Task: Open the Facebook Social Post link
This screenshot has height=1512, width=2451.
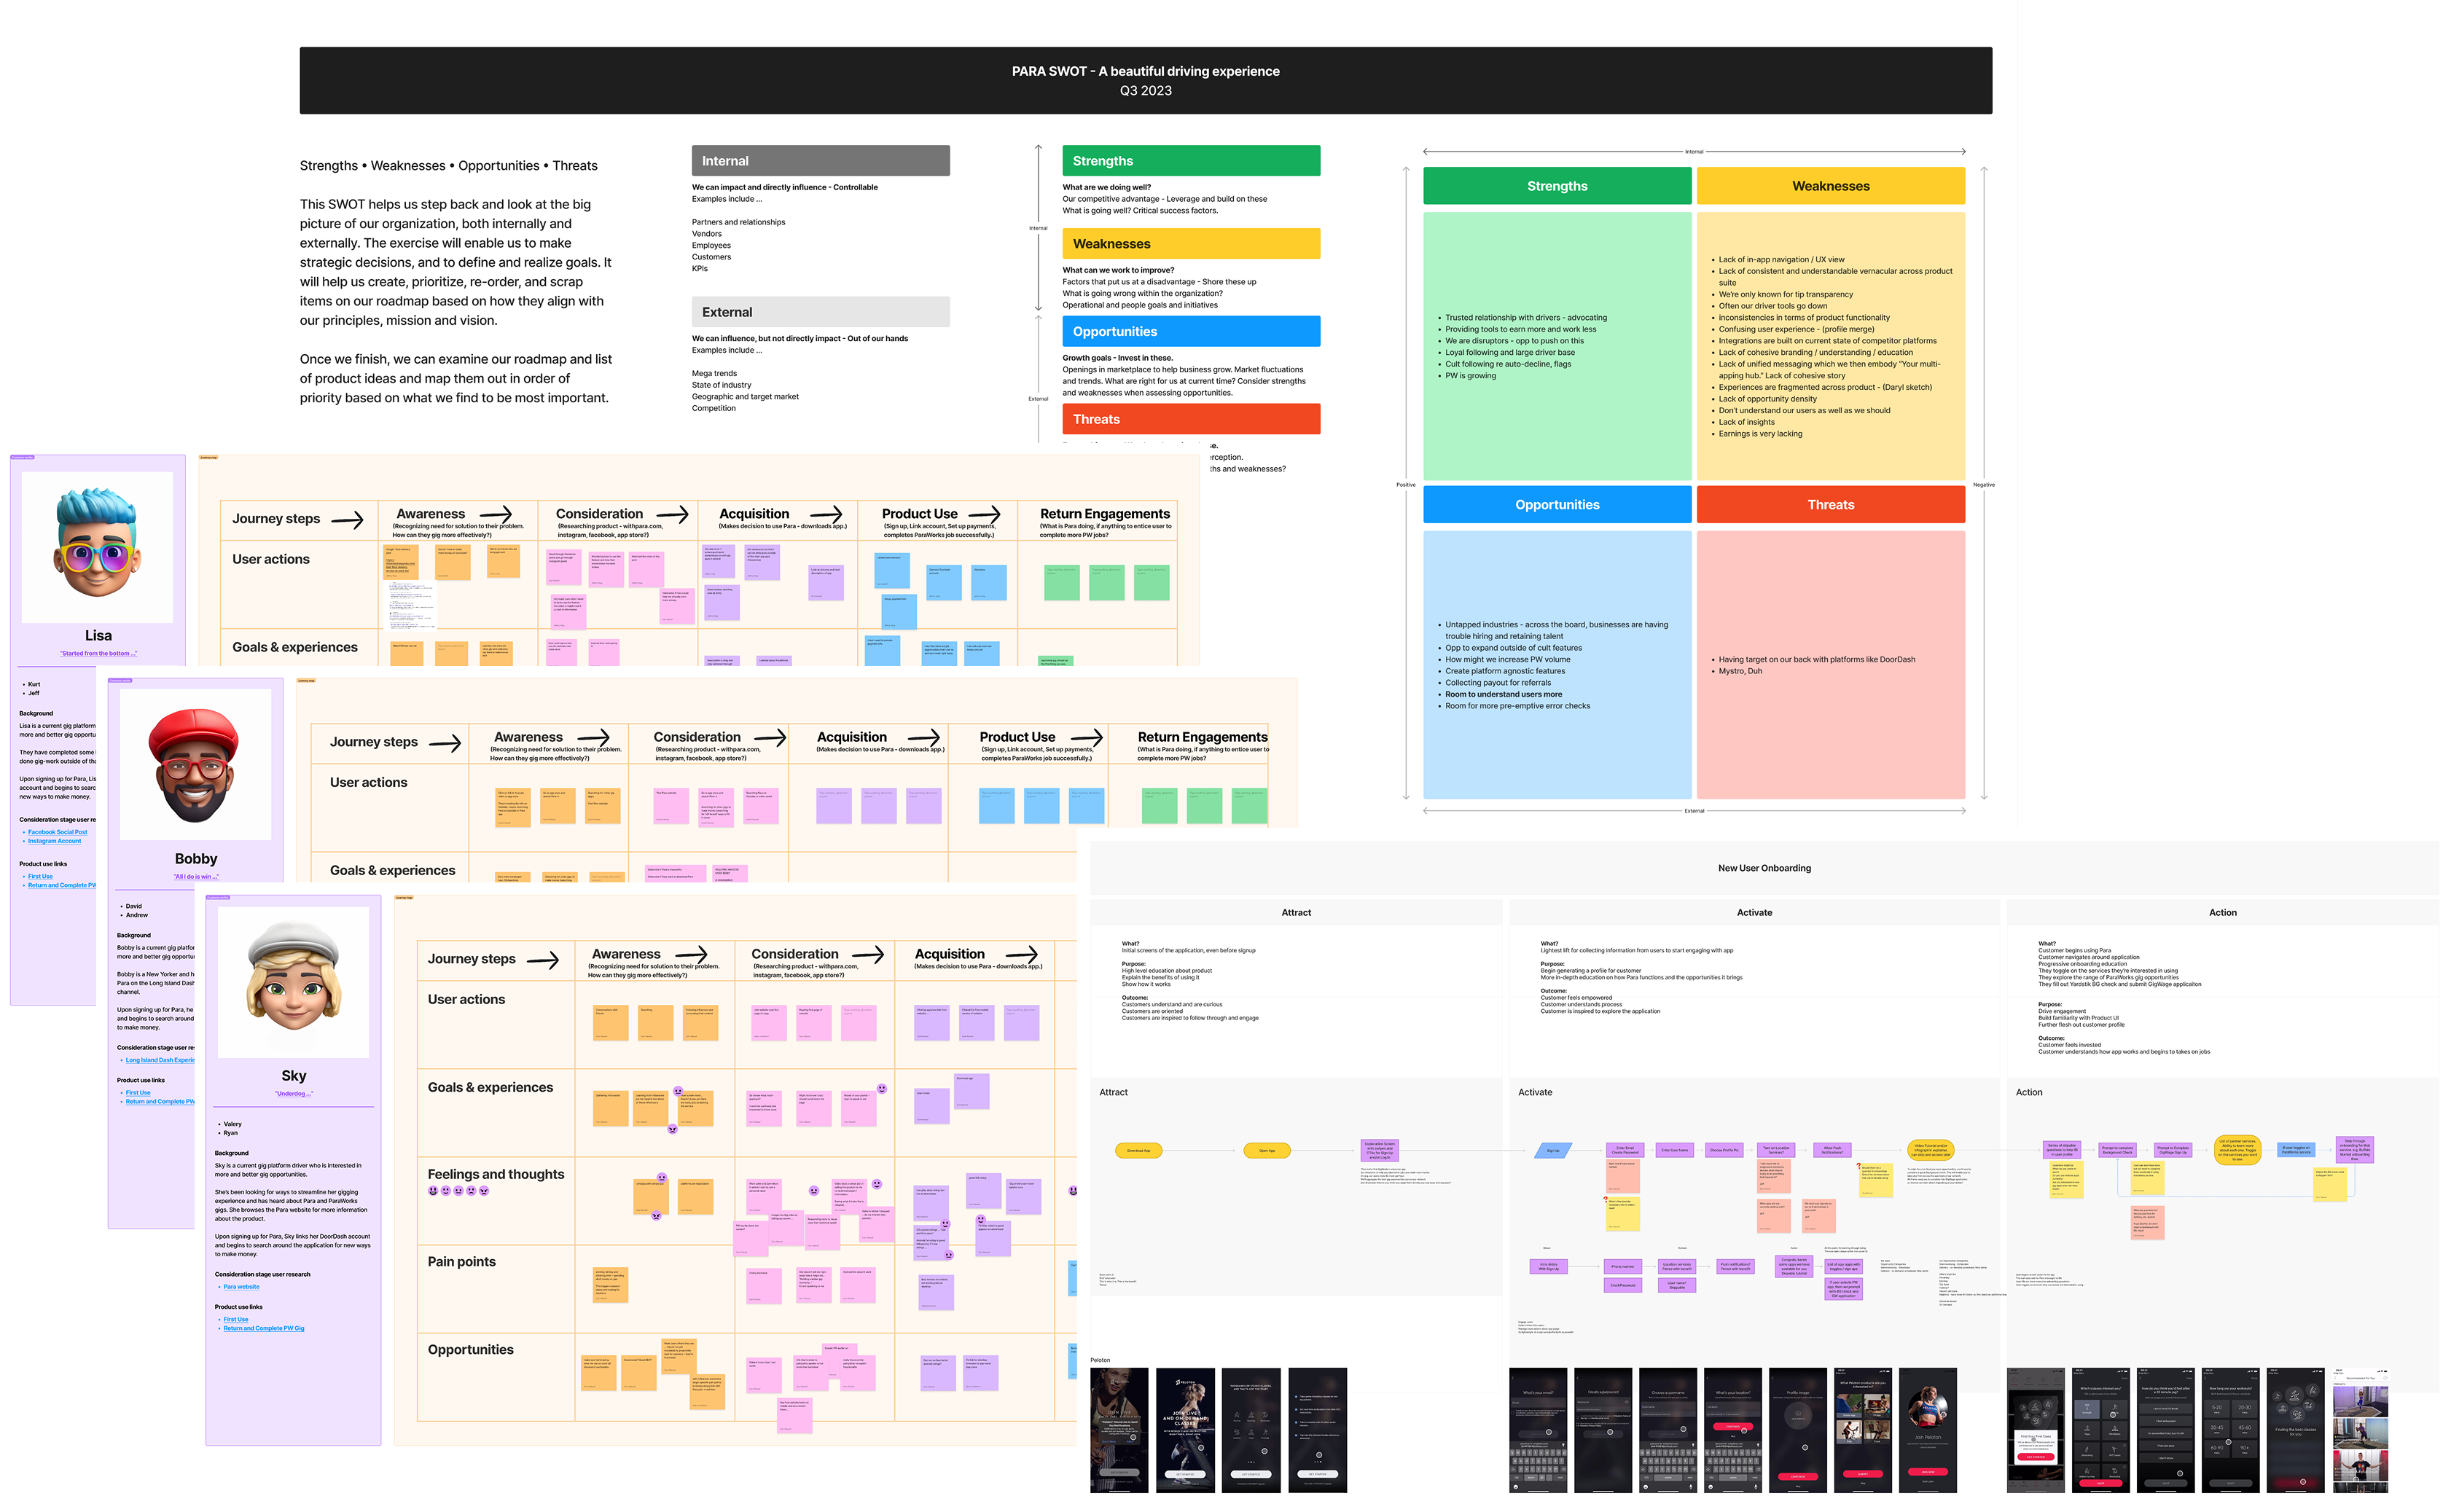Action: (57, 832)
